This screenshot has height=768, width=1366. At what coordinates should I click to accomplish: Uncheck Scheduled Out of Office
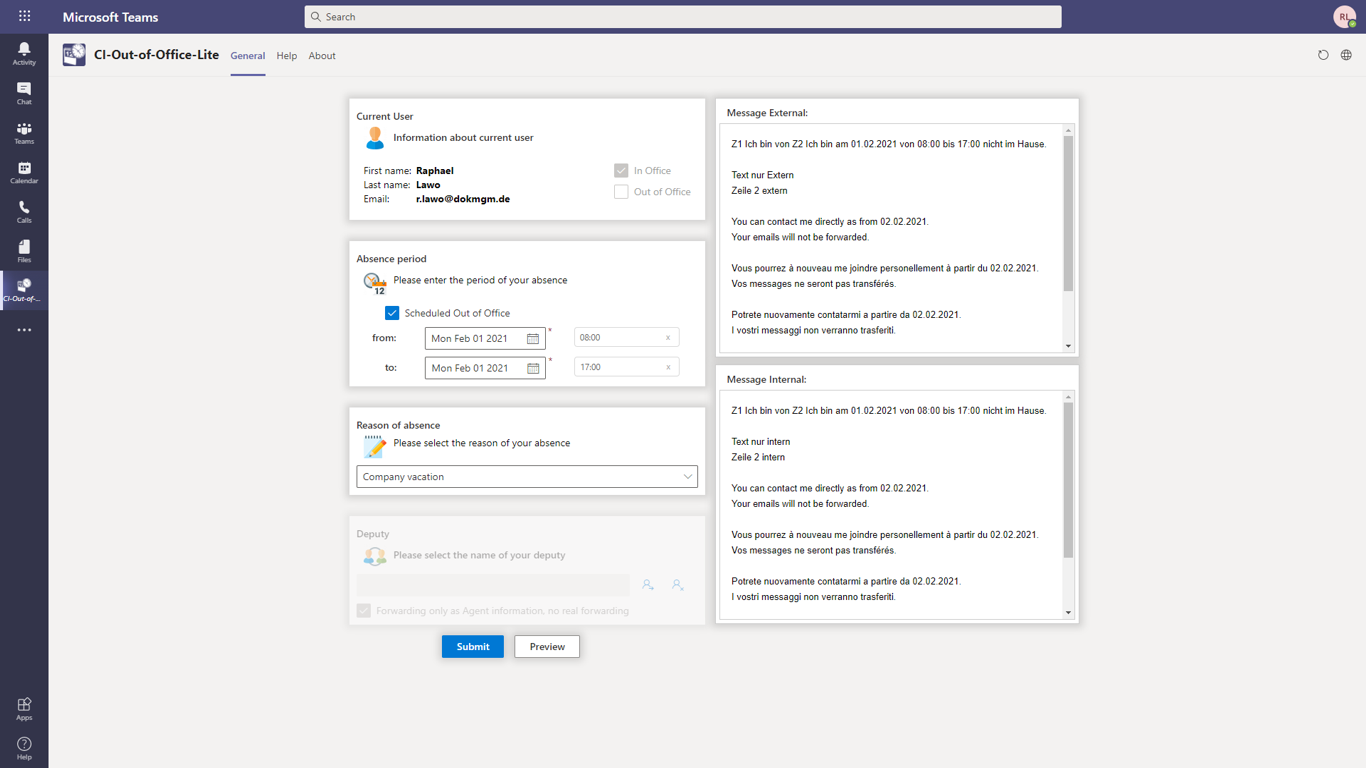(392, 313)
